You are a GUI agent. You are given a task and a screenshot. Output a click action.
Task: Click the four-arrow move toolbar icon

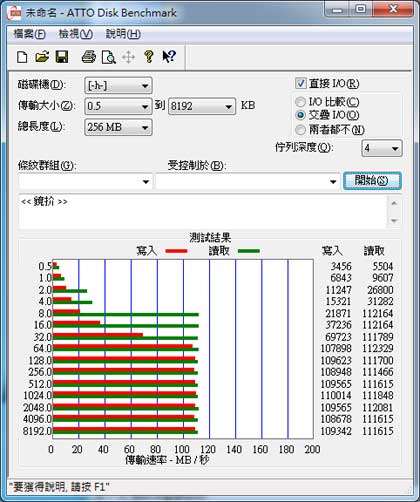point(128,57)
